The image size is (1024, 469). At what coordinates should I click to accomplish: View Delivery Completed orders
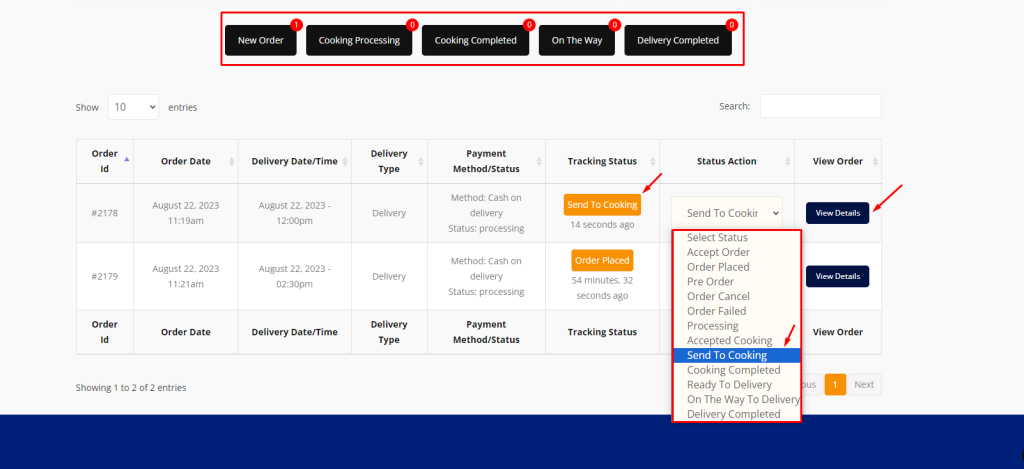pyautogui.click(x=678, y=41)
